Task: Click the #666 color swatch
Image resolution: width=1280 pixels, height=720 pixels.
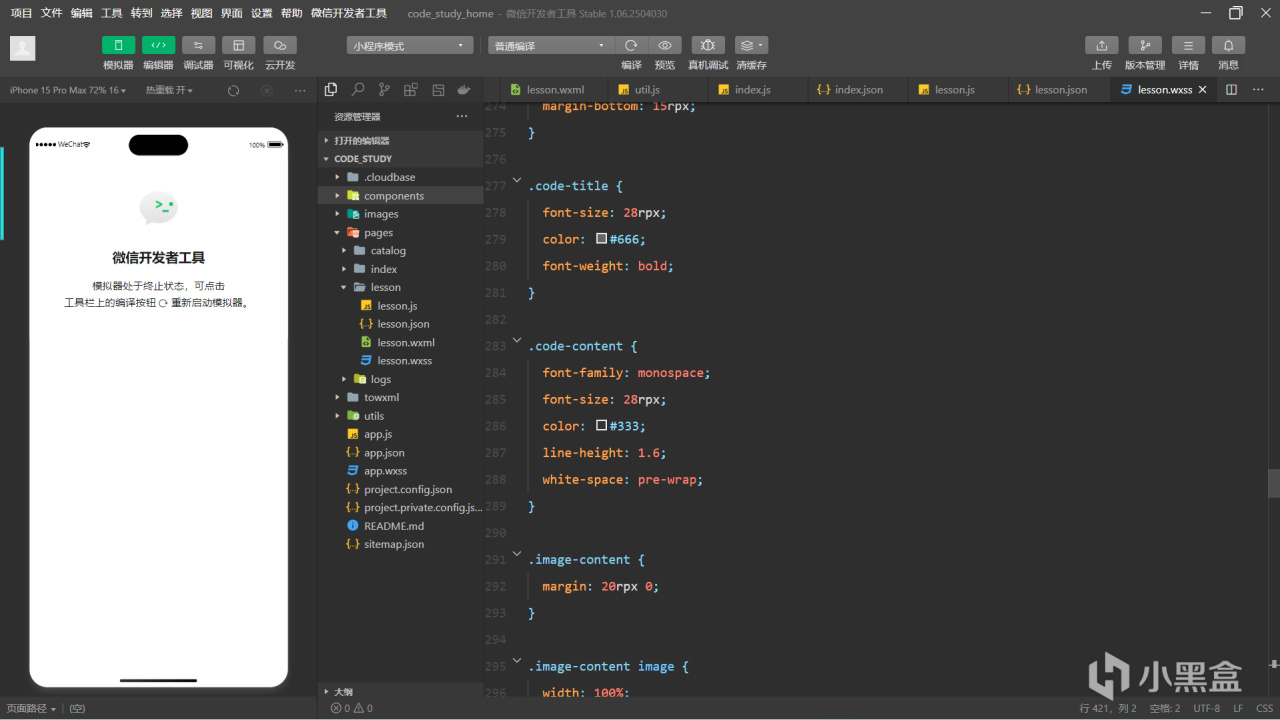Action: [x=601, y=239]
